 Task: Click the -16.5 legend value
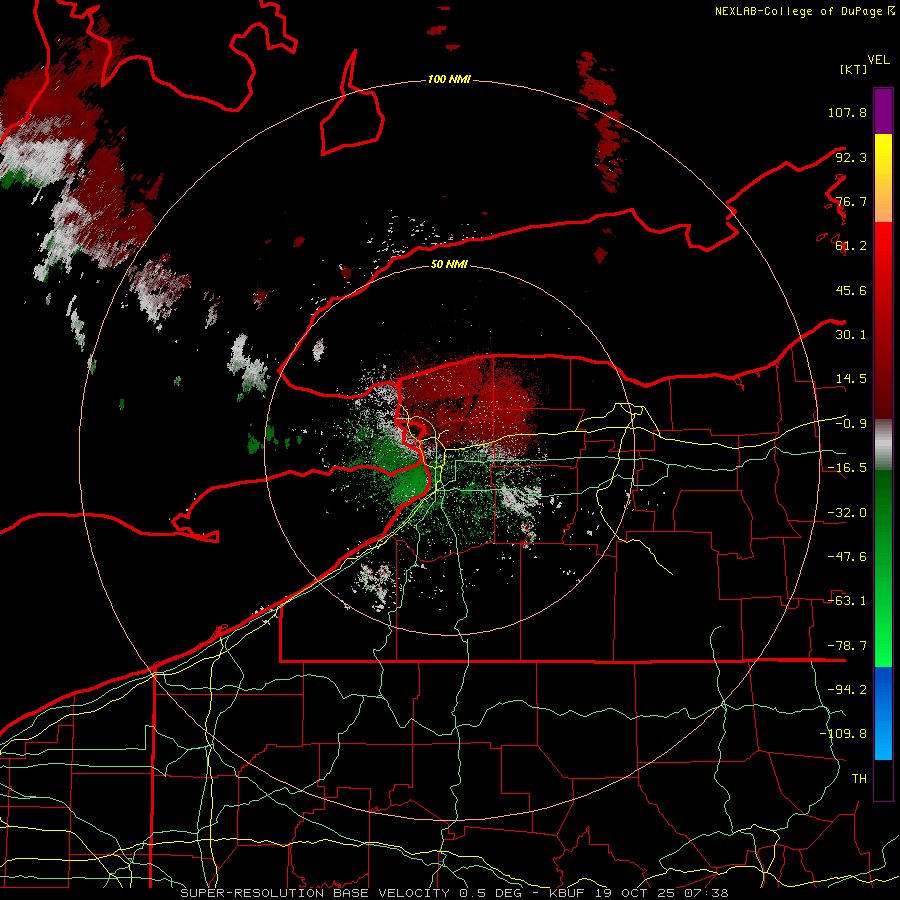(847, 468)
